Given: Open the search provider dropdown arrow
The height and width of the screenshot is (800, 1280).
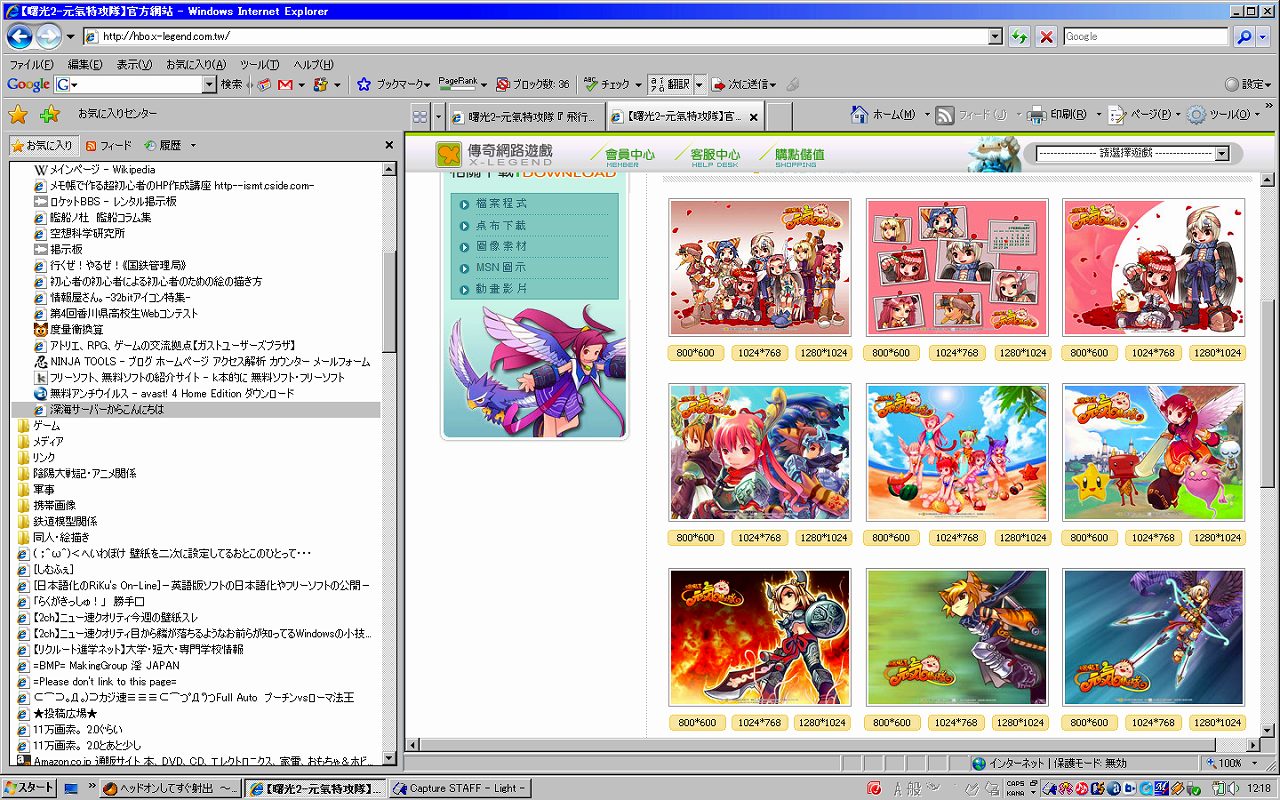Looking at the screenshot, I should coord(1263,37).
